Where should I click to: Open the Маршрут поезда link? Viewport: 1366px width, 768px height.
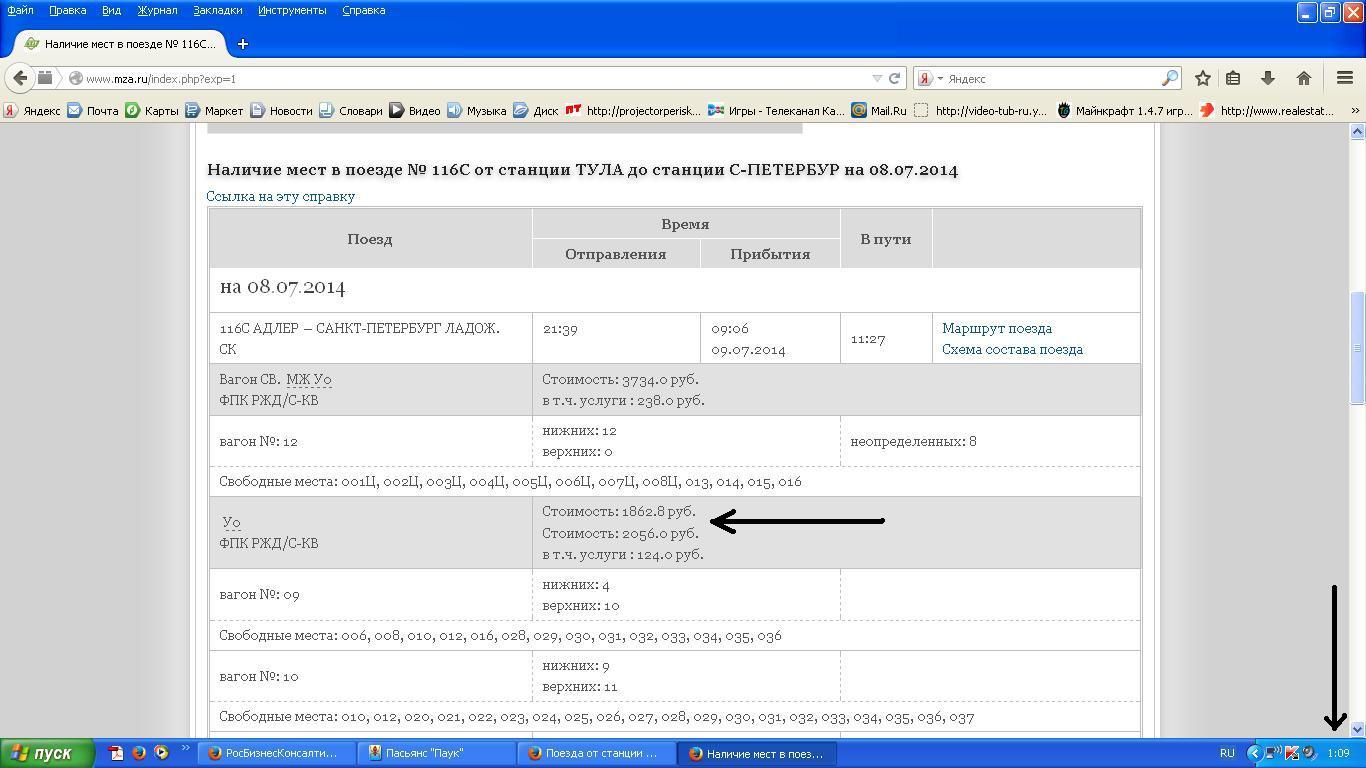(x=996, y=328)
